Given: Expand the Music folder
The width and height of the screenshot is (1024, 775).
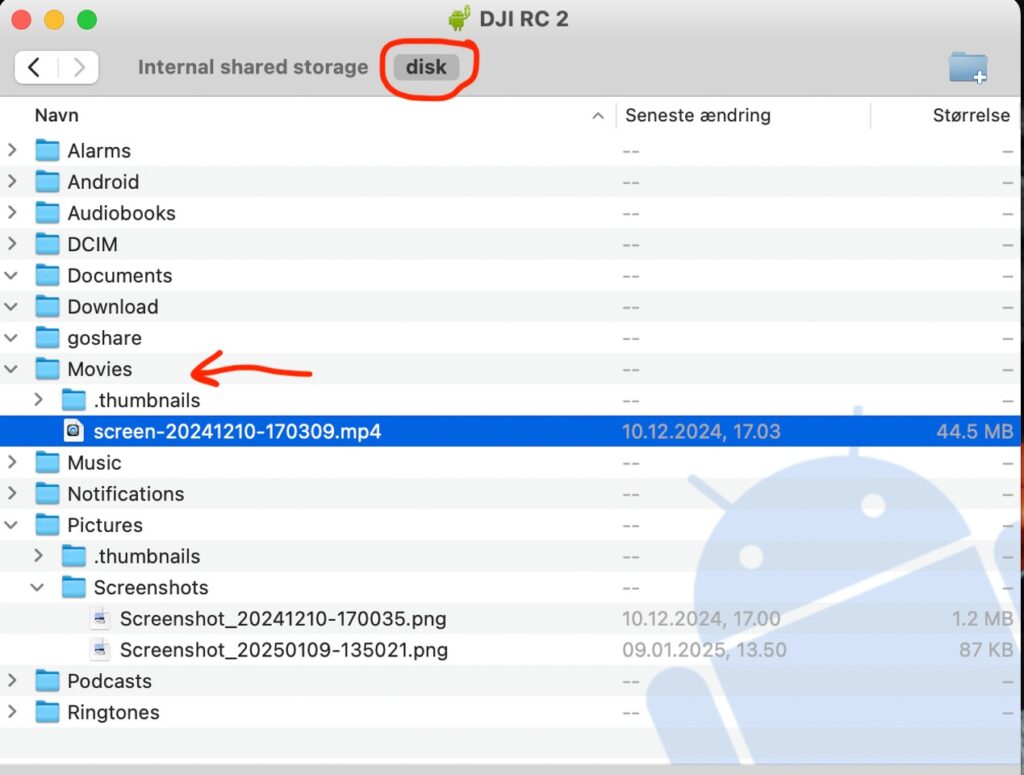Looking at the screenshot, I should 12,463.
